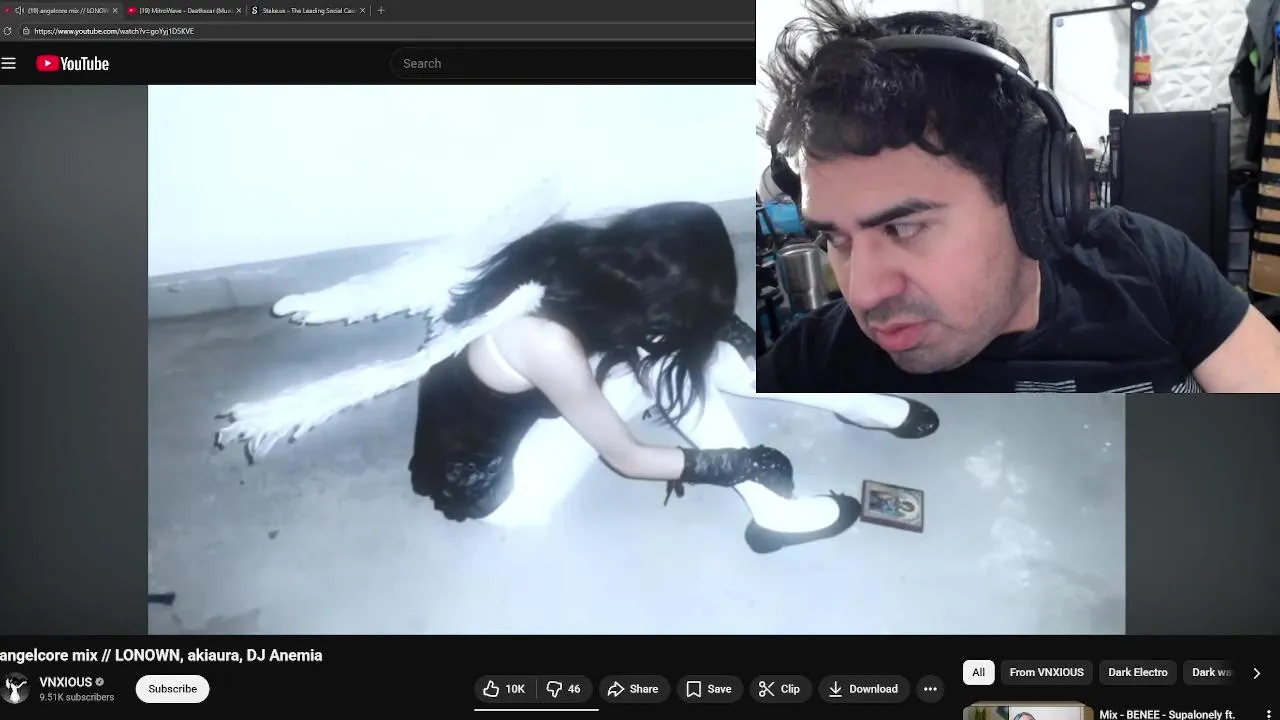Open the more actions three-dot menu

coord(930,689)
